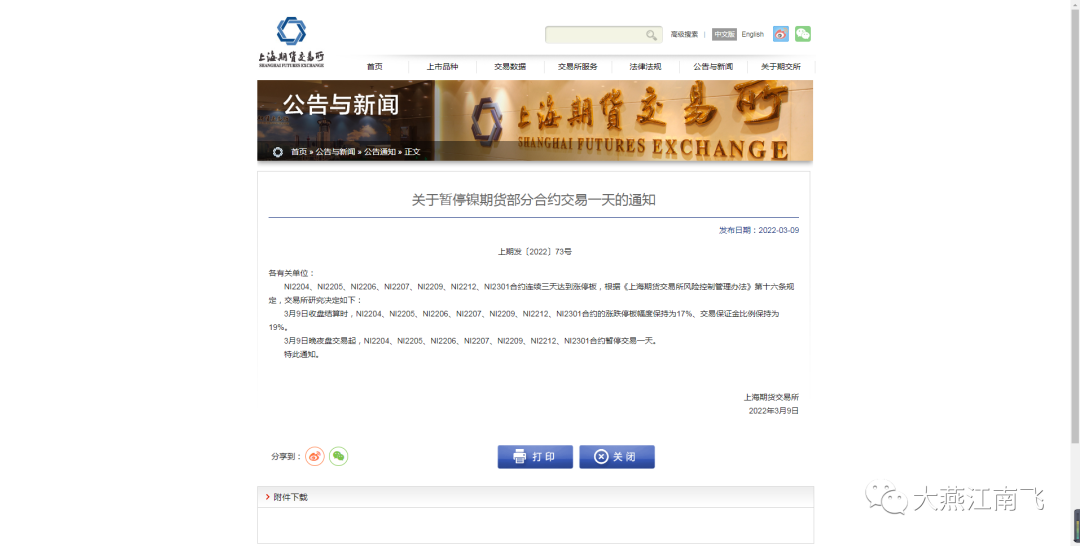The height and width of the screenshot is (546, 1080).
Task: Go to 首页 in breadcrumb
Action: coord(298,152)
